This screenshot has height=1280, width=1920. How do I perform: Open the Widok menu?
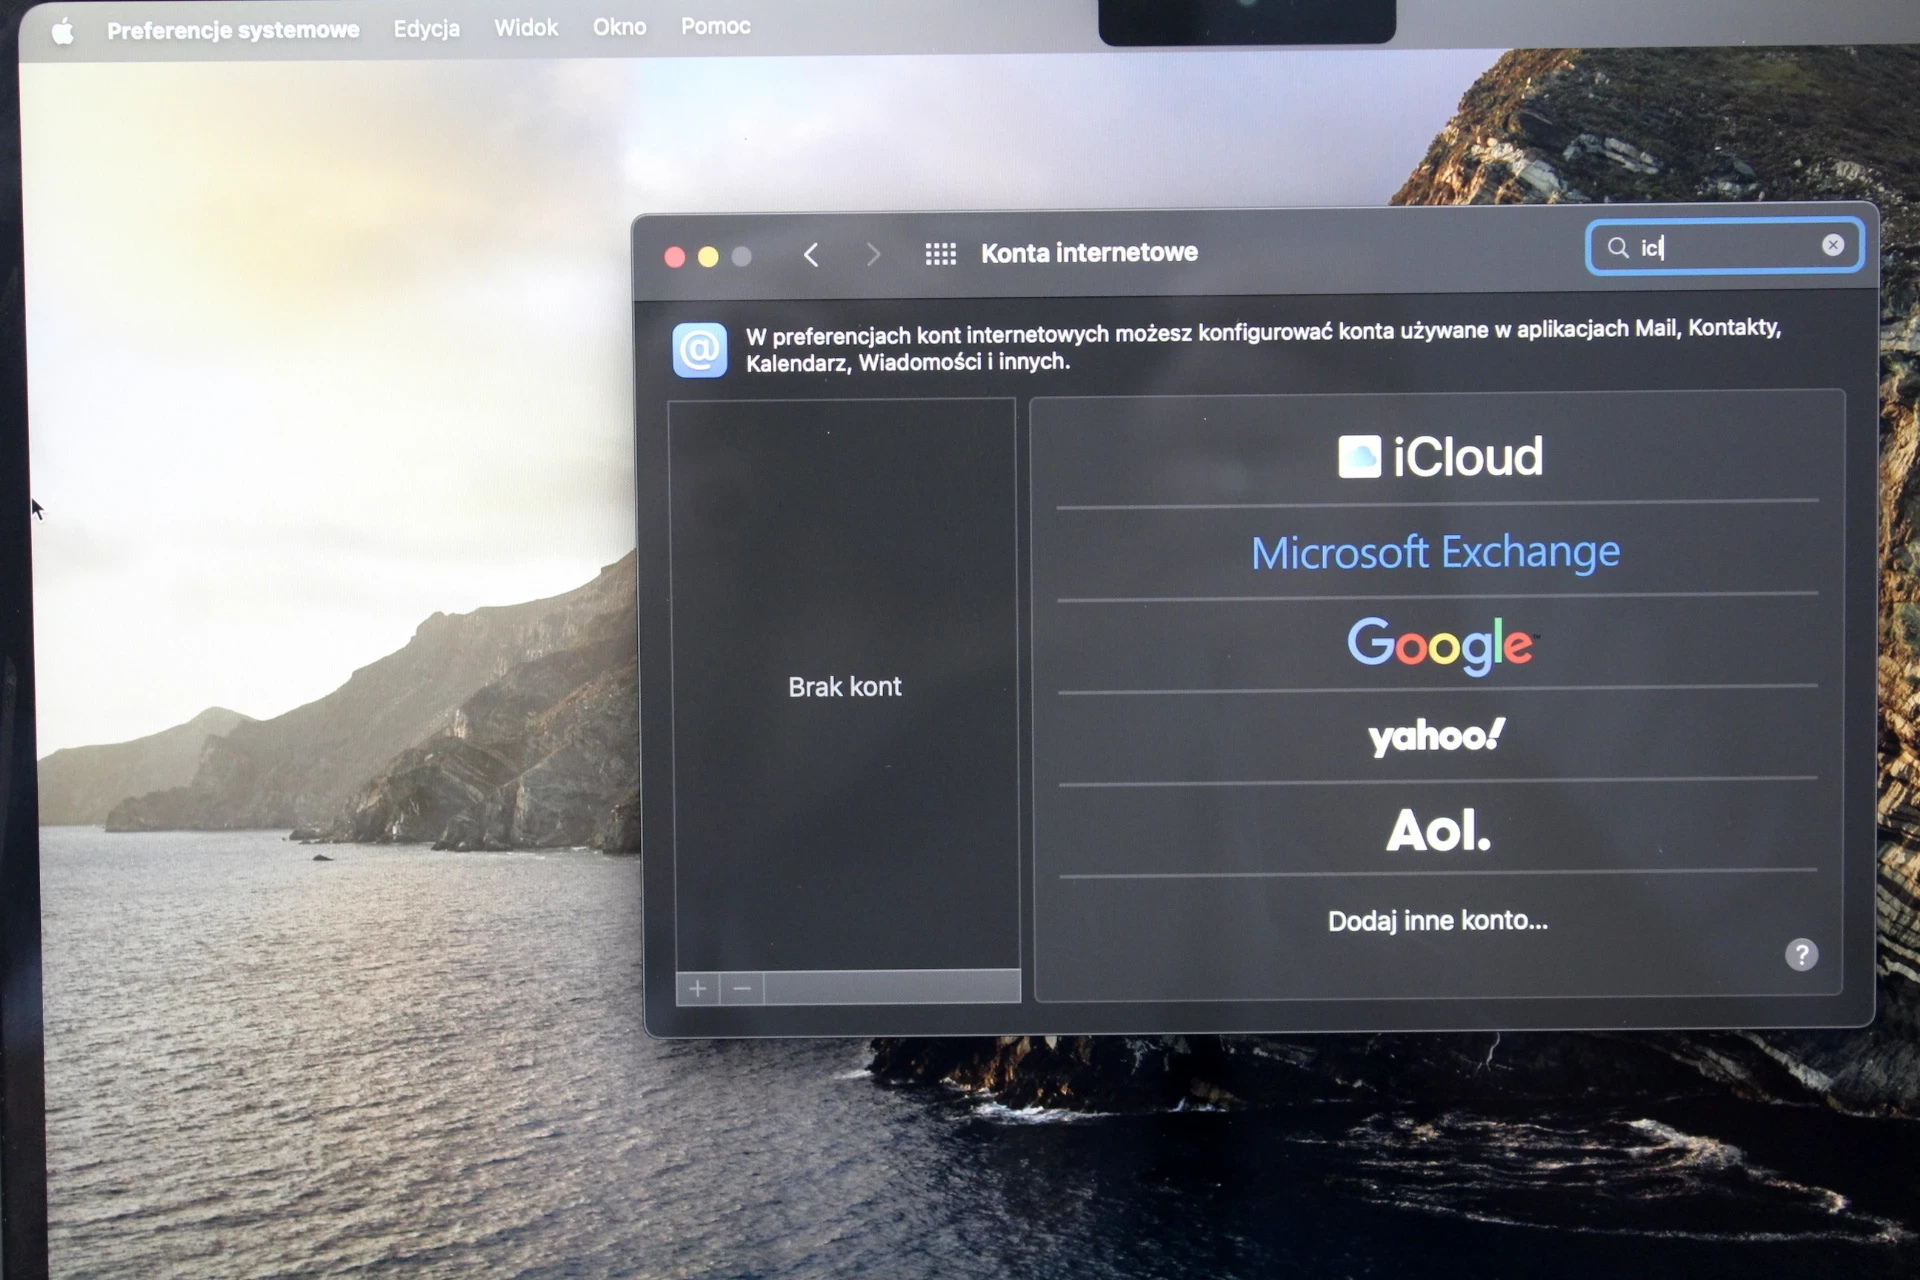526,28
